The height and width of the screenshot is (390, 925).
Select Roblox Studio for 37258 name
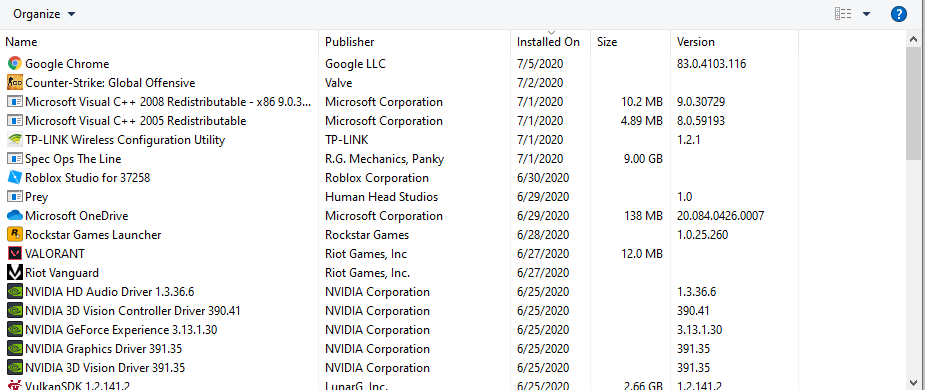[x=88, y=178]
